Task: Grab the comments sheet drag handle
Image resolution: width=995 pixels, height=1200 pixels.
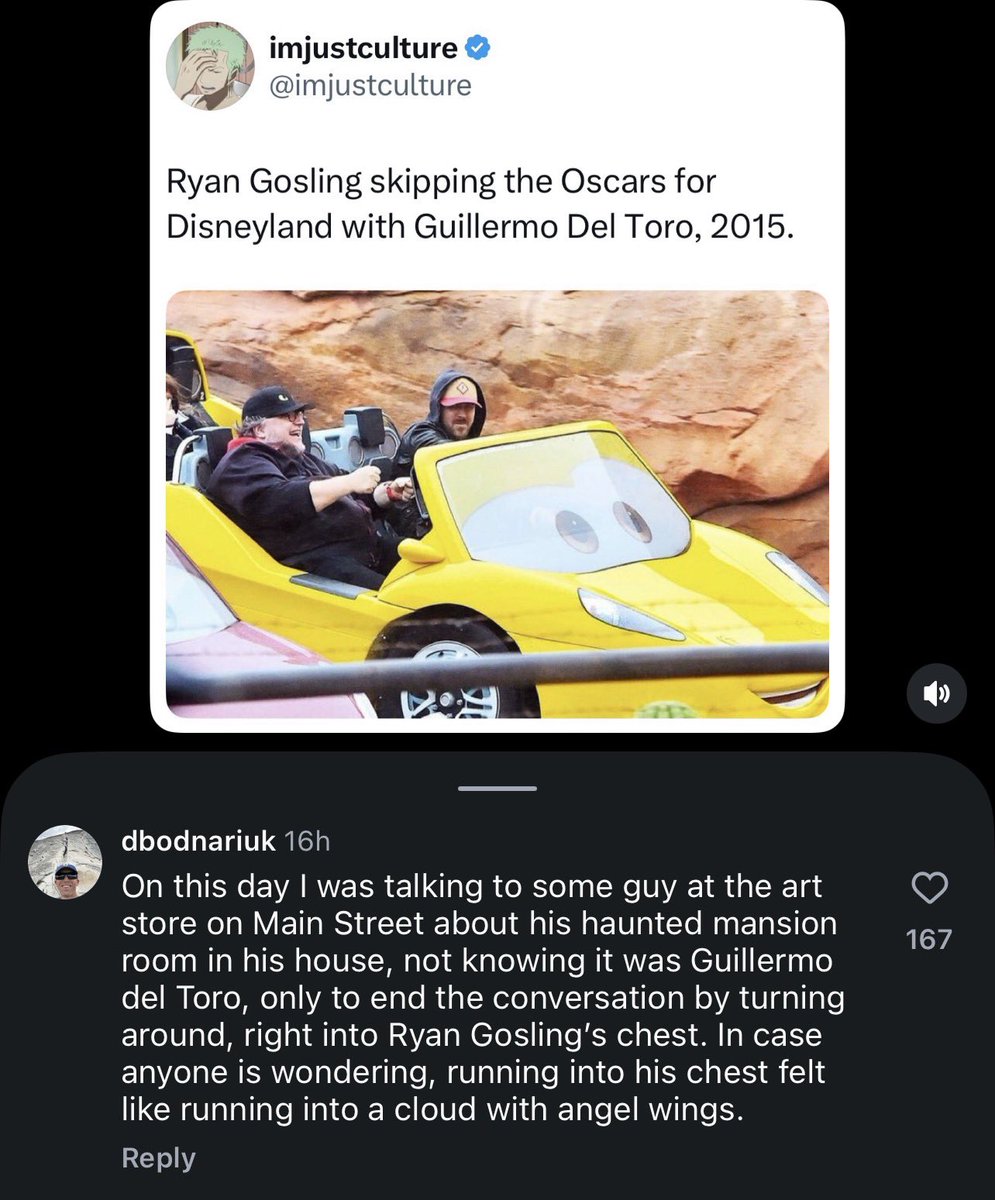Action: 497,787
